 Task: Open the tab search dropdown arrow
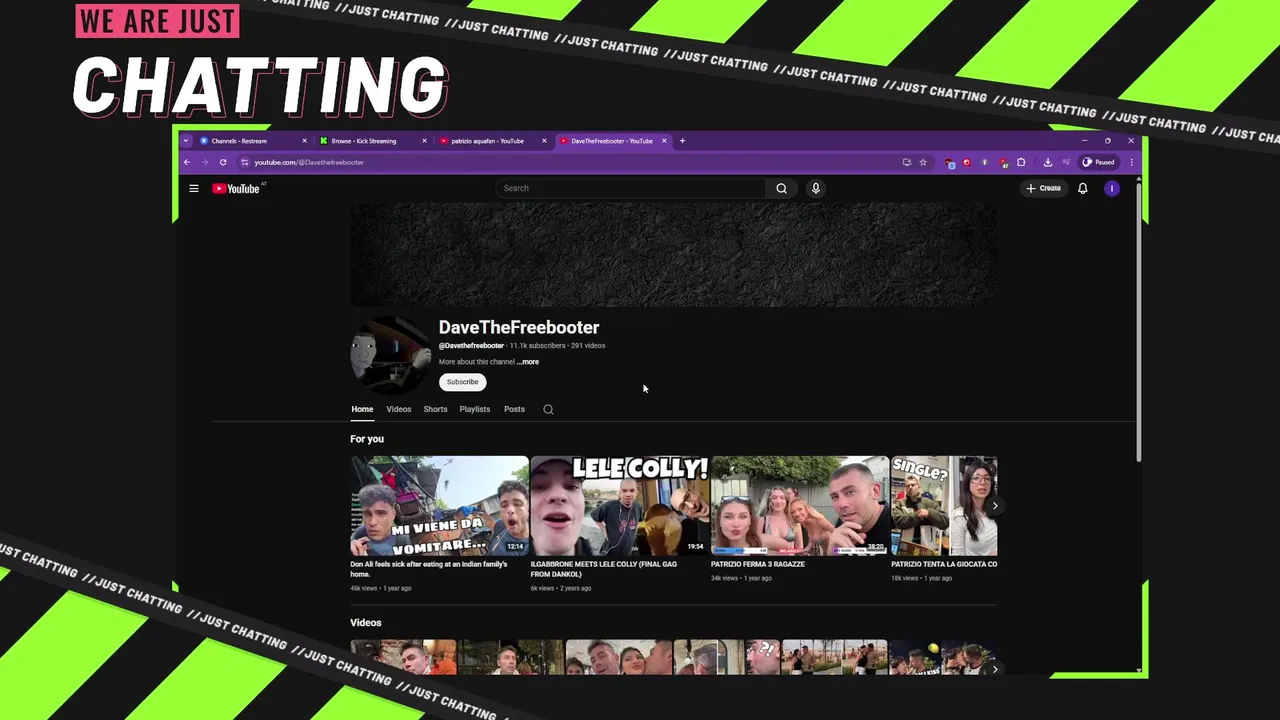pyautogui.click(x=185, y=141)
